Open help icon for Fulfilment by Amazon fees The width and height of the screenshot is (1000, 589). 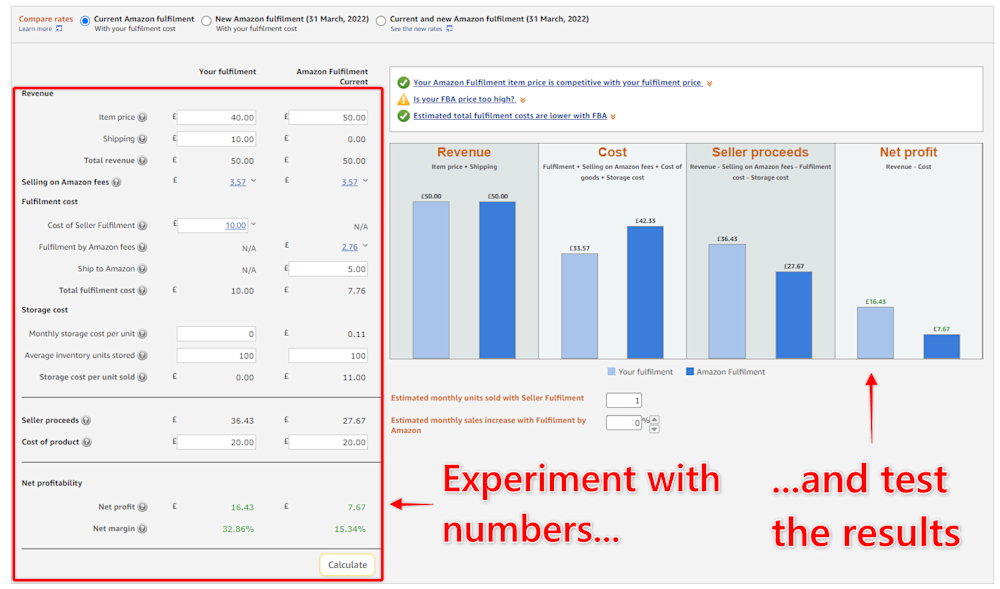point(143,247)
